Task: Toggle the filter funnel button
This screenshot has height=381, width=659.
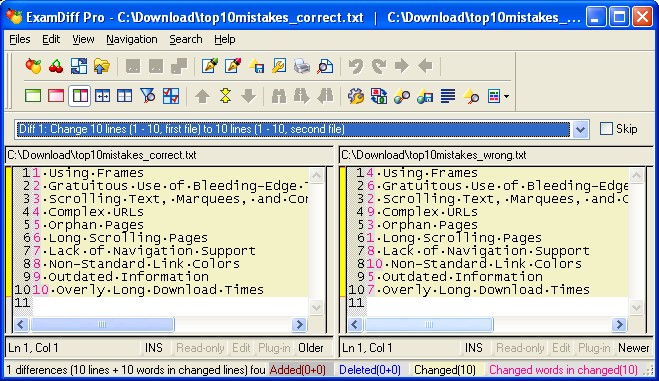Action: (x=148, y=96)
